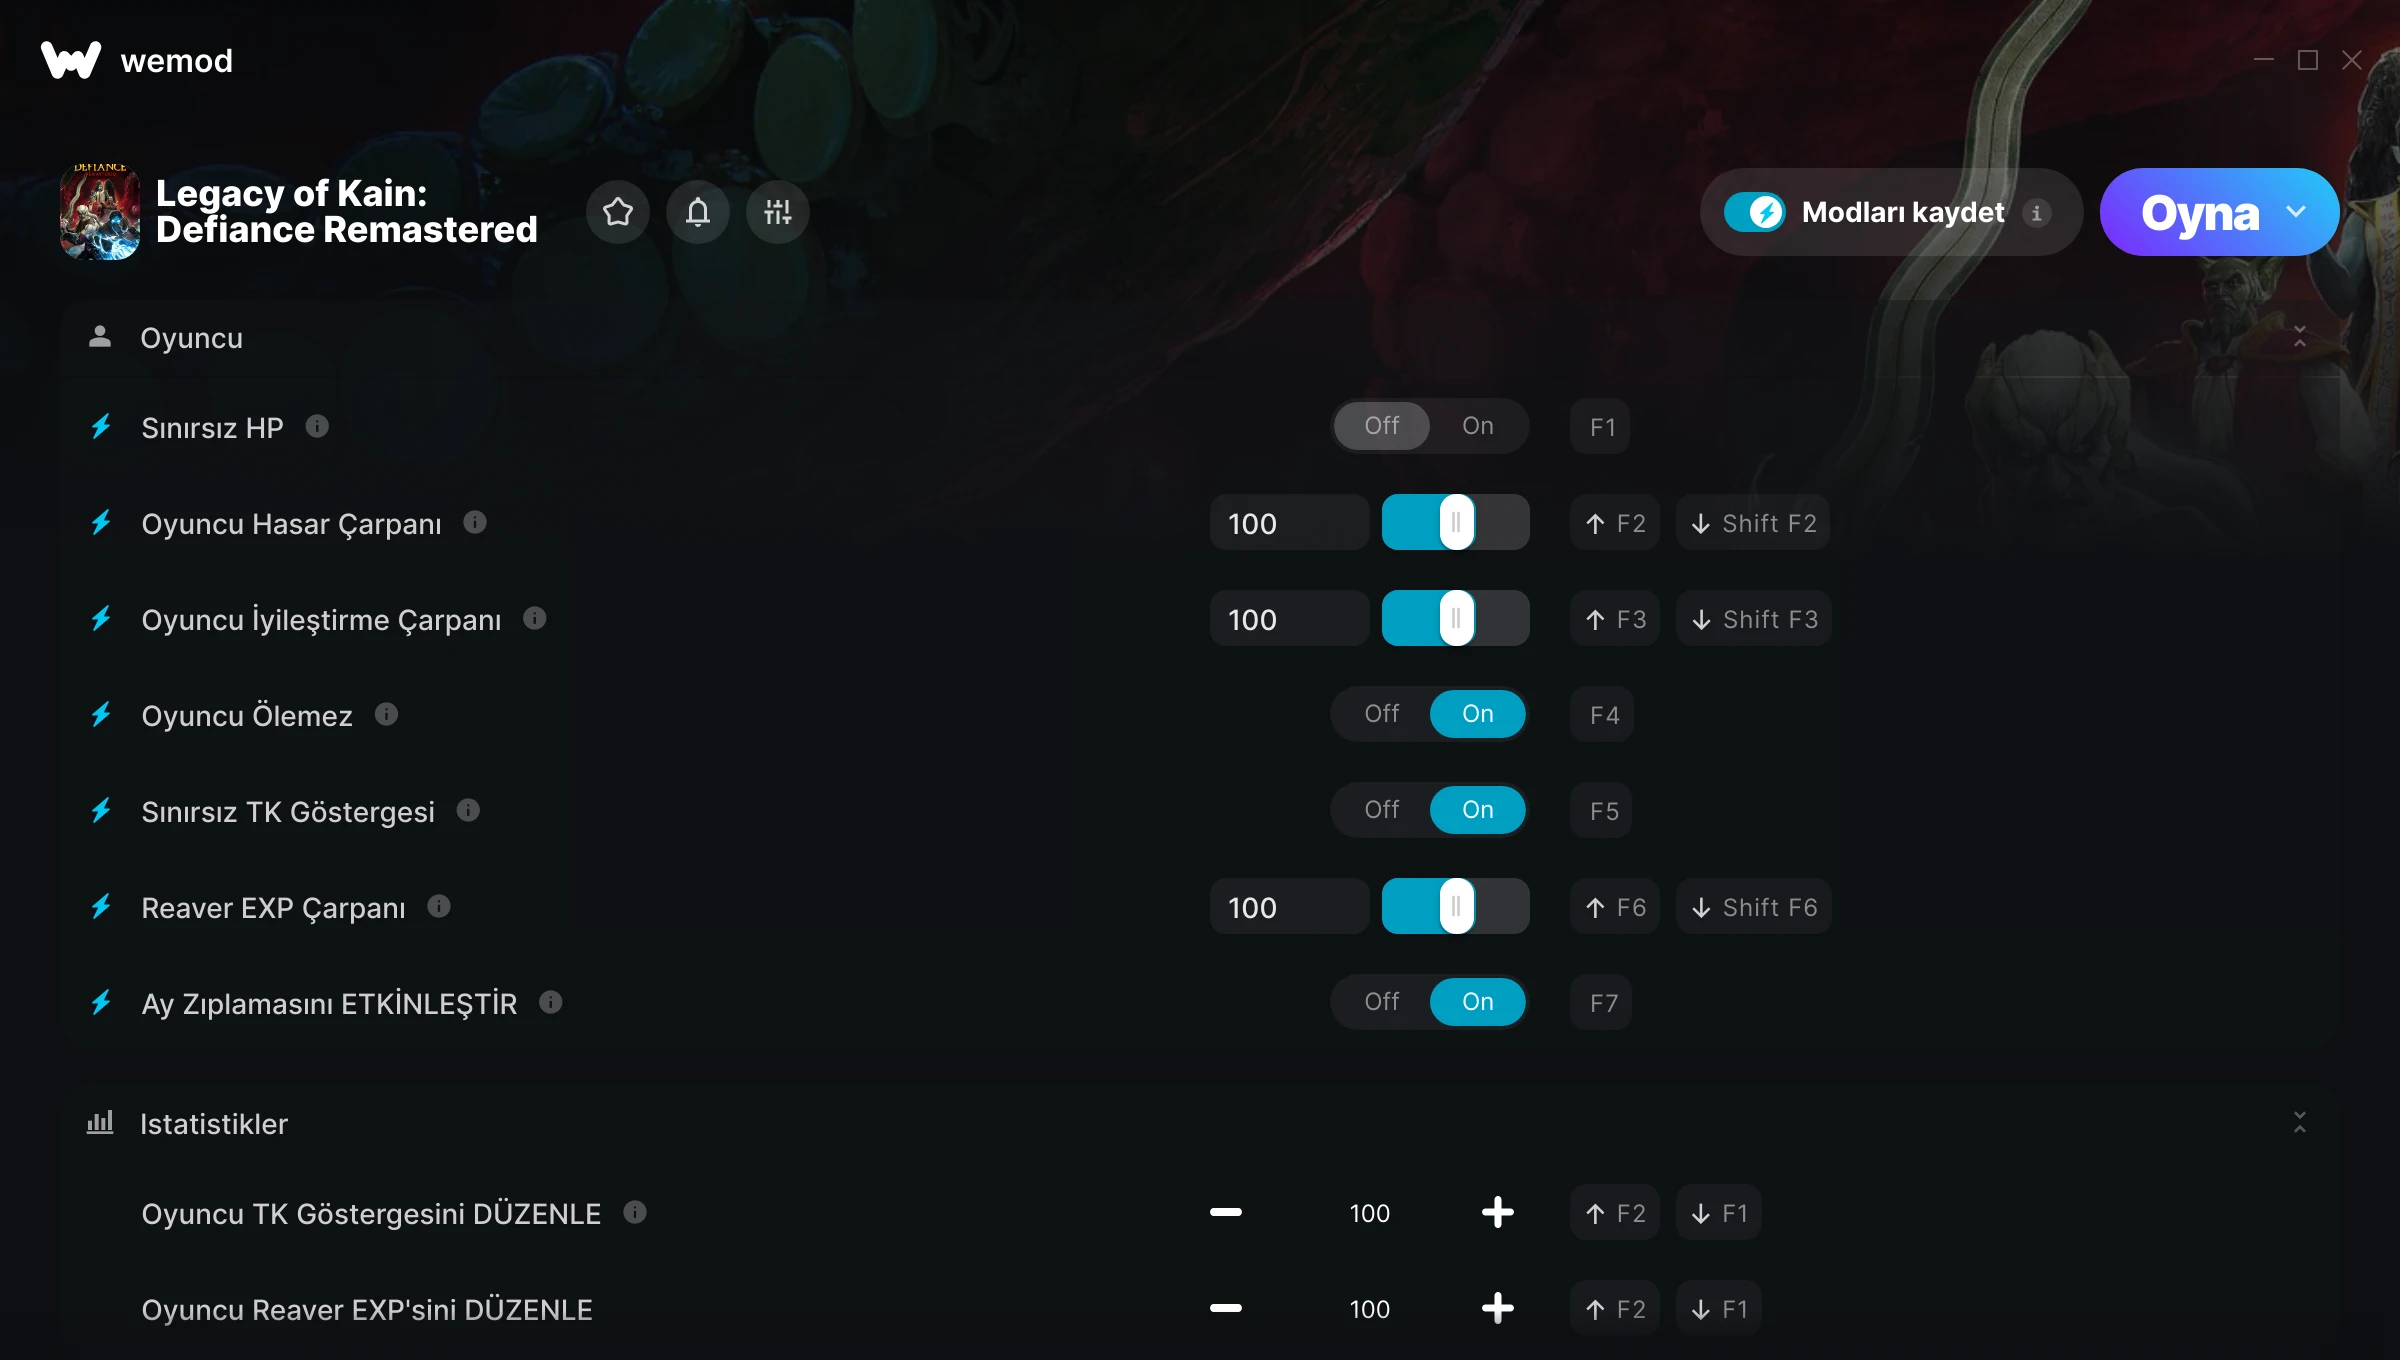The height and width of the screenshot is (1360, 2400).
Task: Turn off Oyuncu Ölemez
Action: [1382, 714]
